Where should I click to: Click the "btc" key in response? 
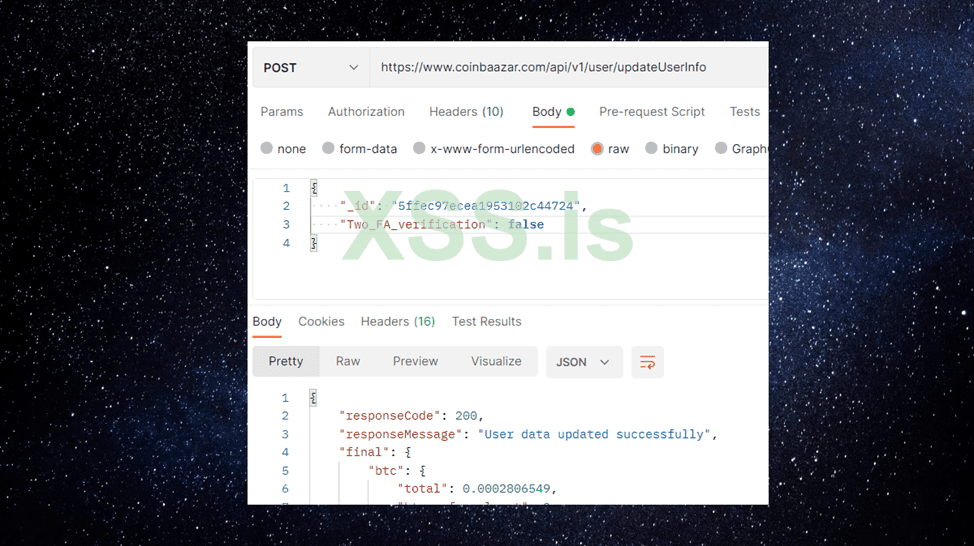pyautogui.click(x=386, y=471)
